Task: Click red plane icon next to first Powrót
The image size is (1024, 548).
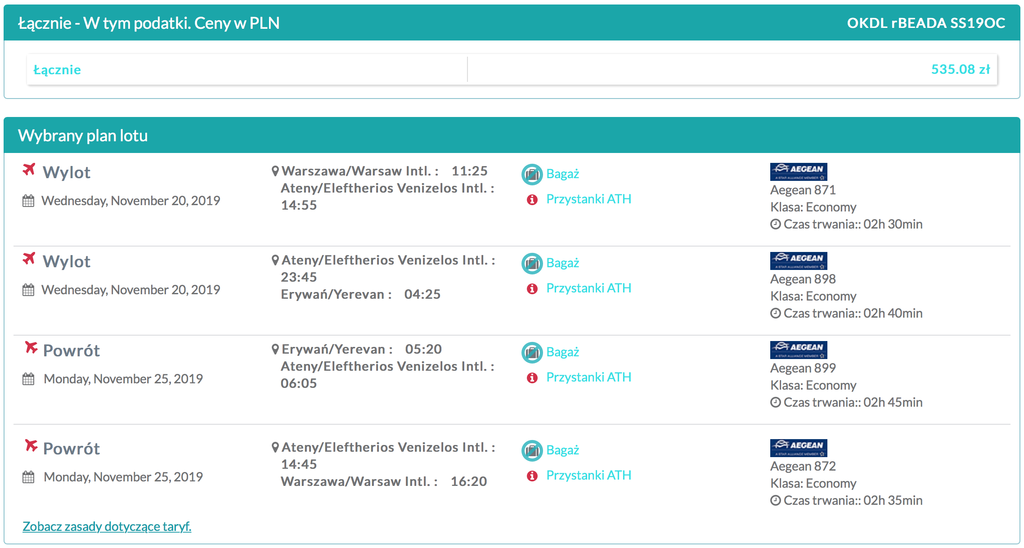Action: (x=30, y=347)
